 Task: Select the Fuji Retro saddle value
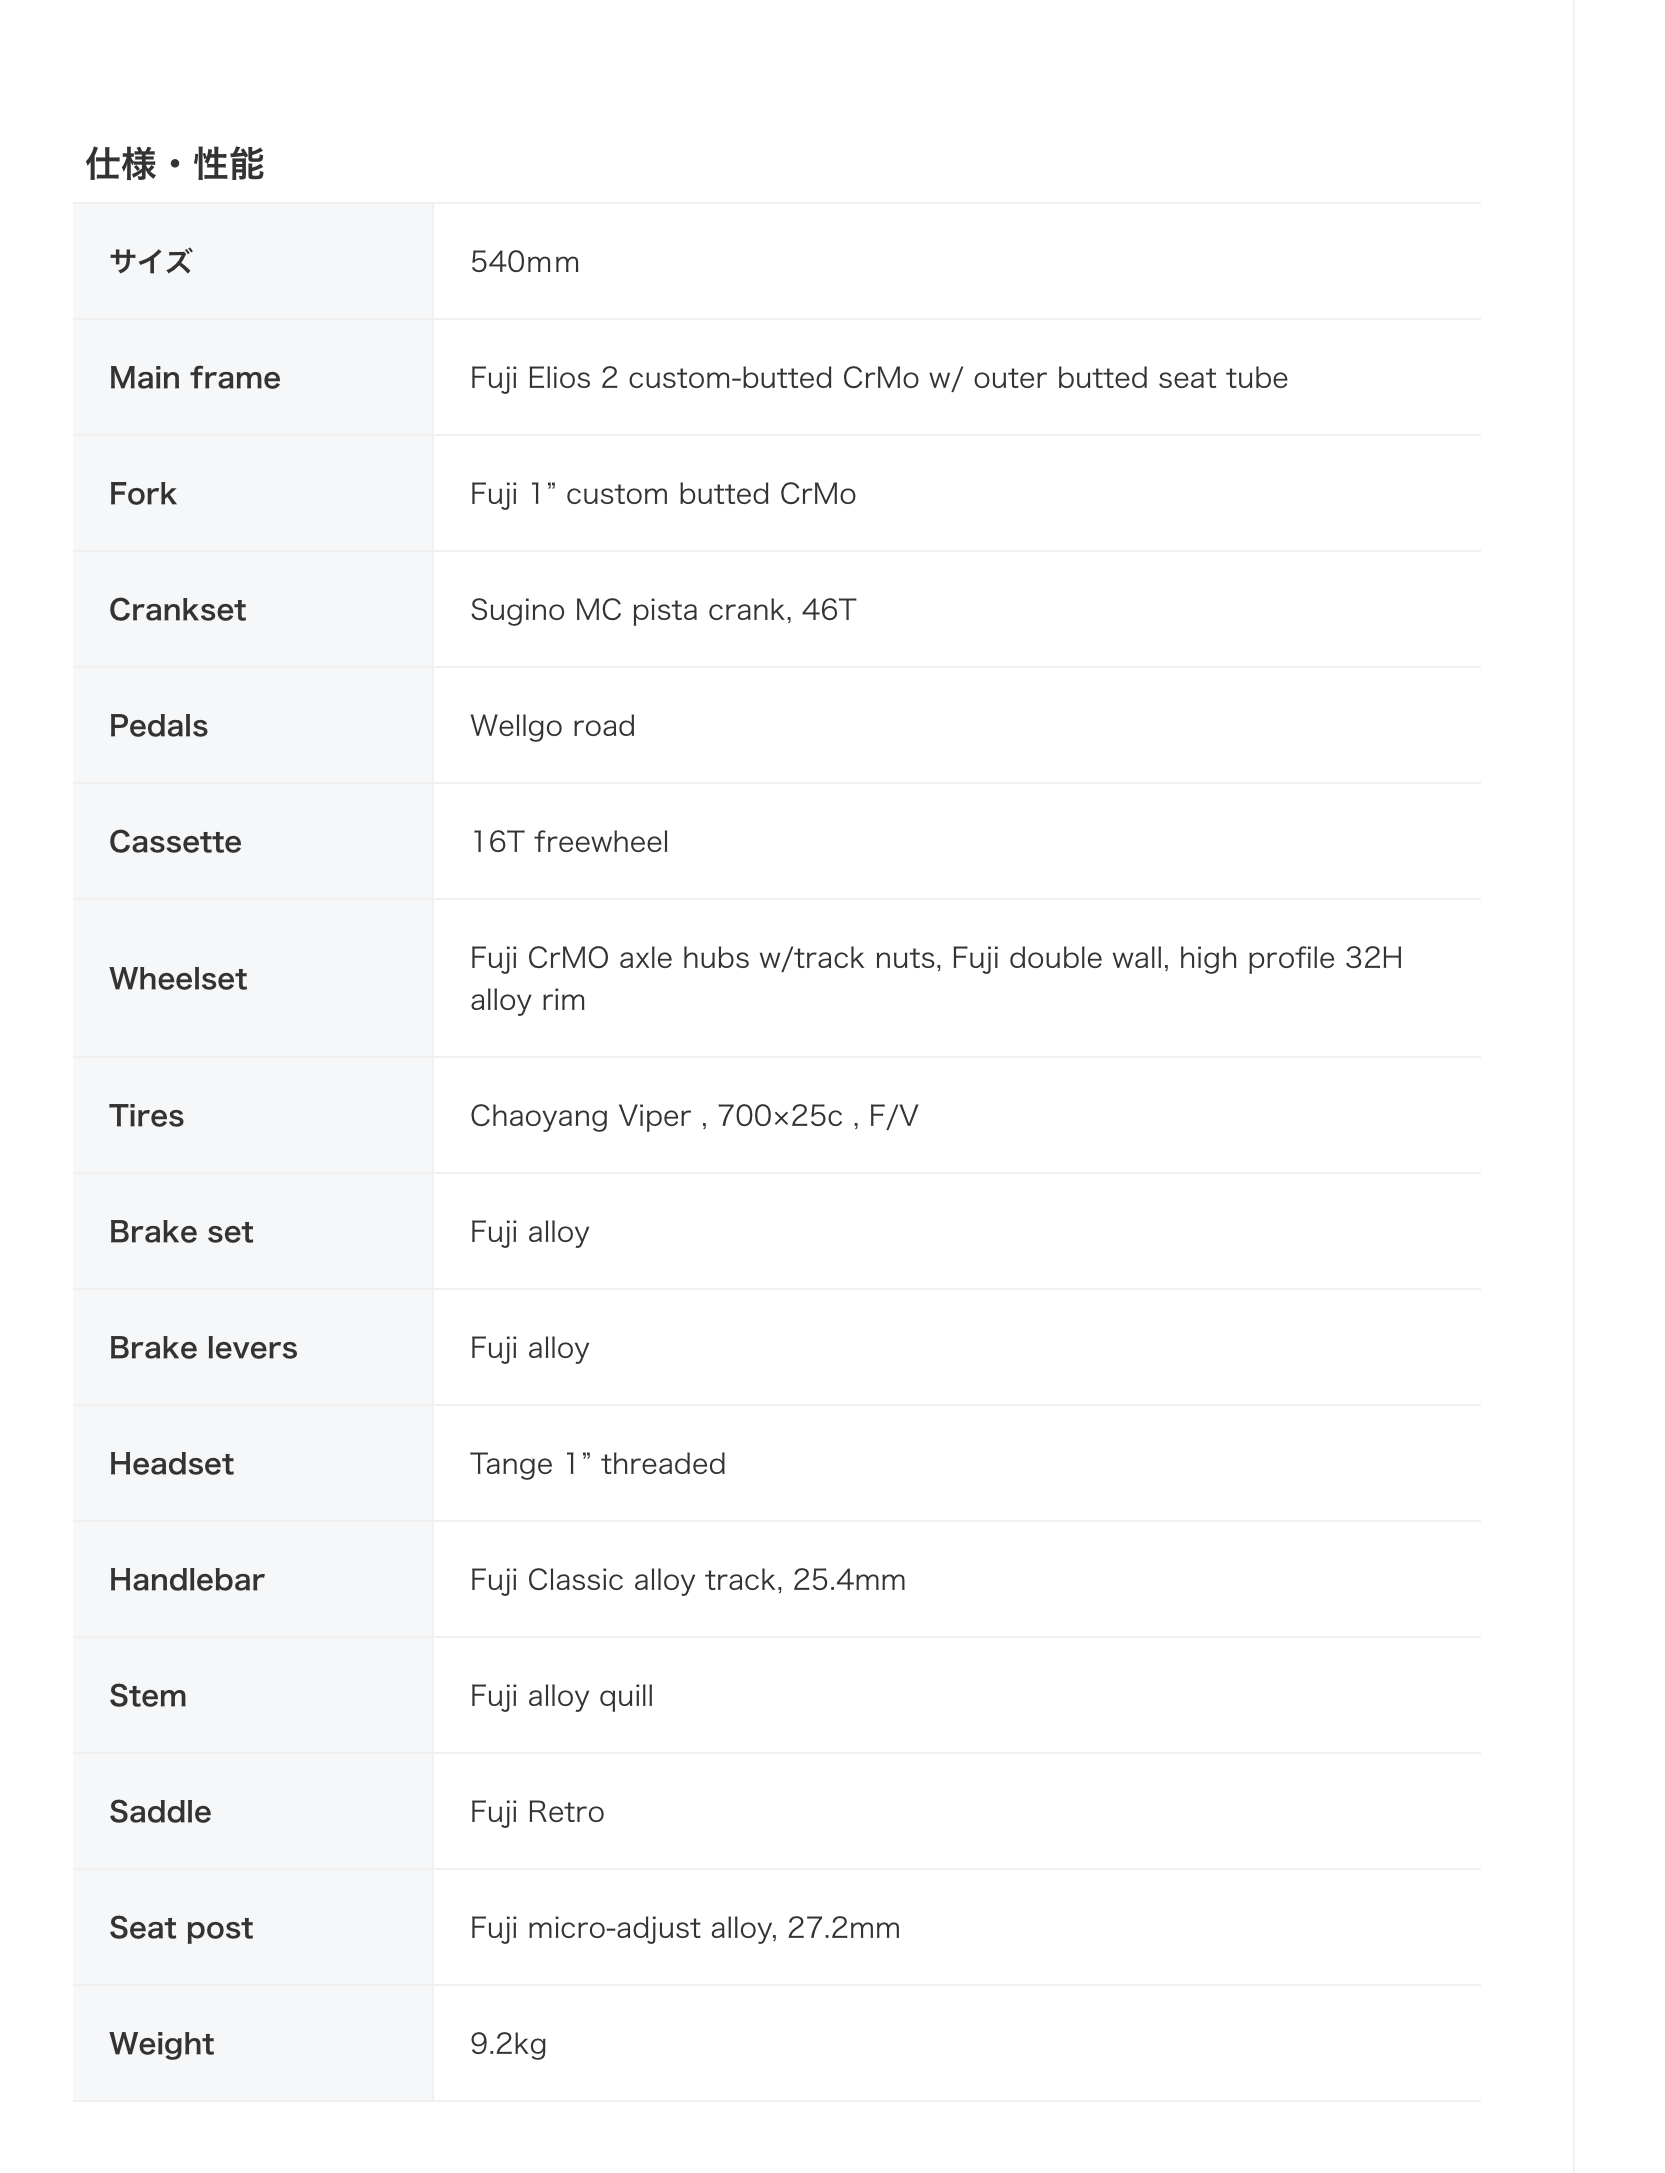click(538, 1812)
